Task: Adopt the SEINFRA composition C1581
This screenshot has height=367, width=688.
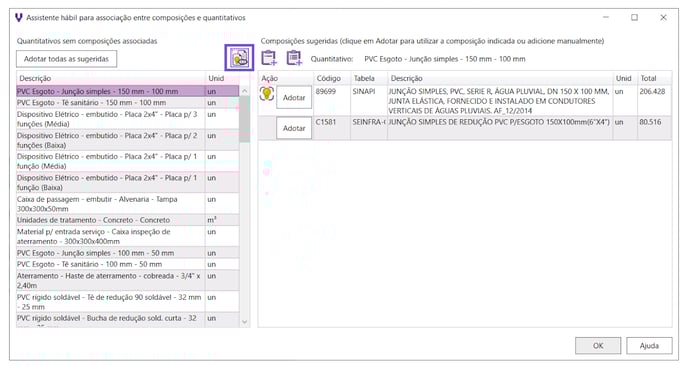Action: (x=294, y=128)
